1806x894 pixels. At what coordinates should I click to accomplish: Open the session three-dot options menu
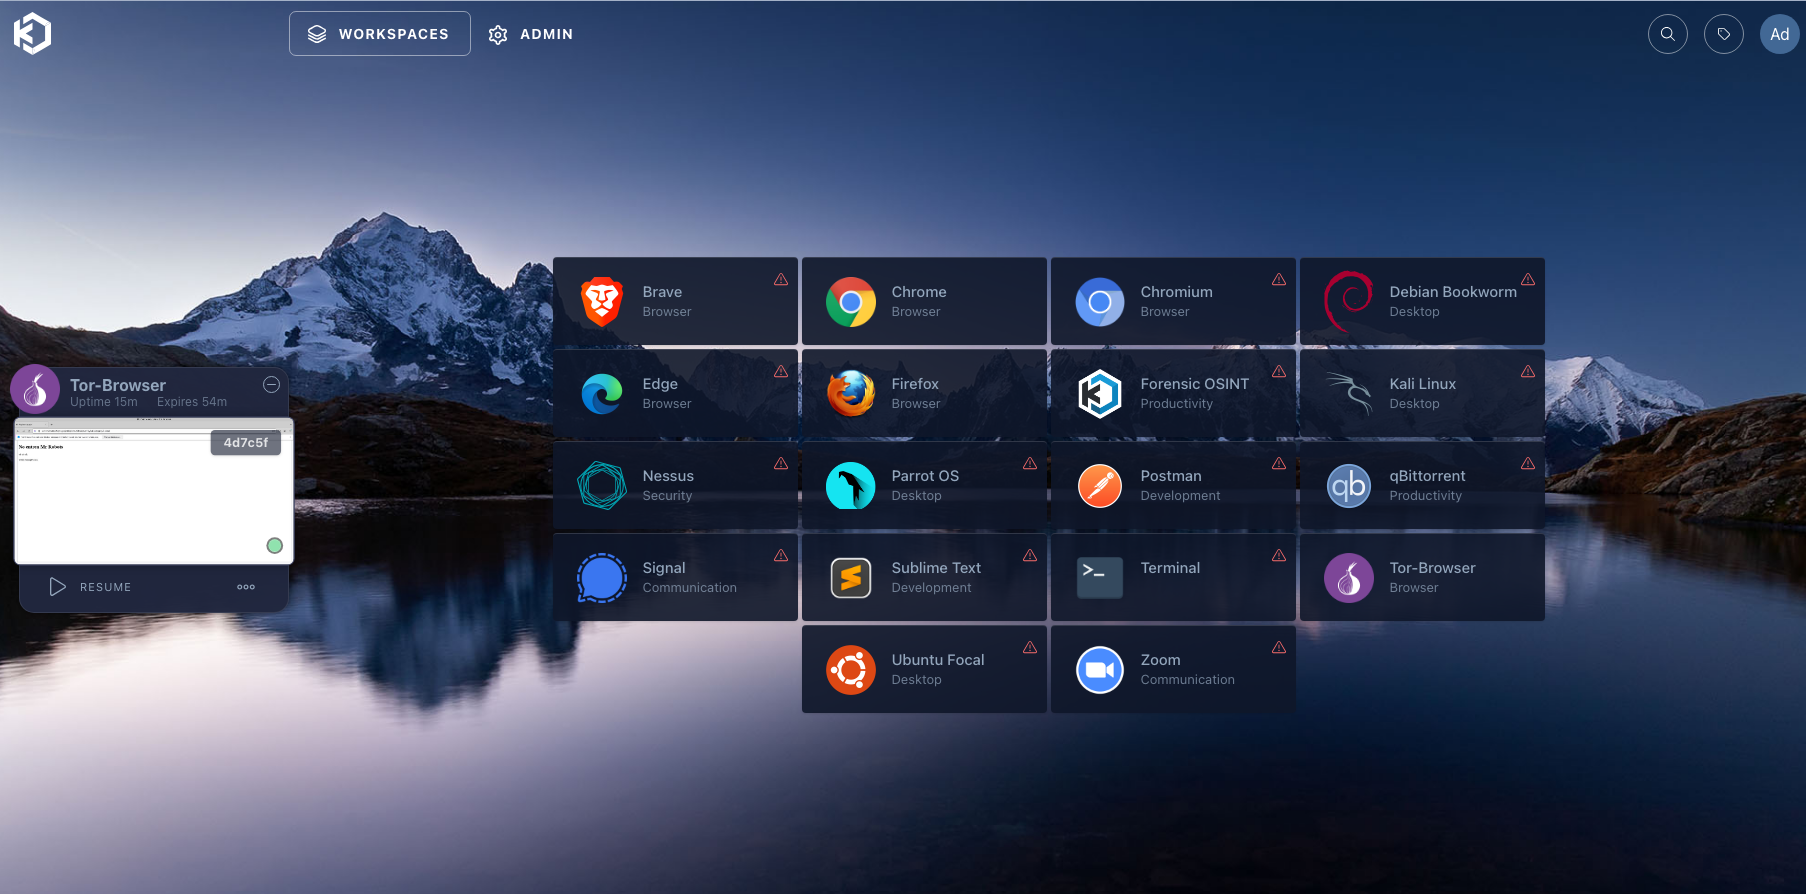246,587
